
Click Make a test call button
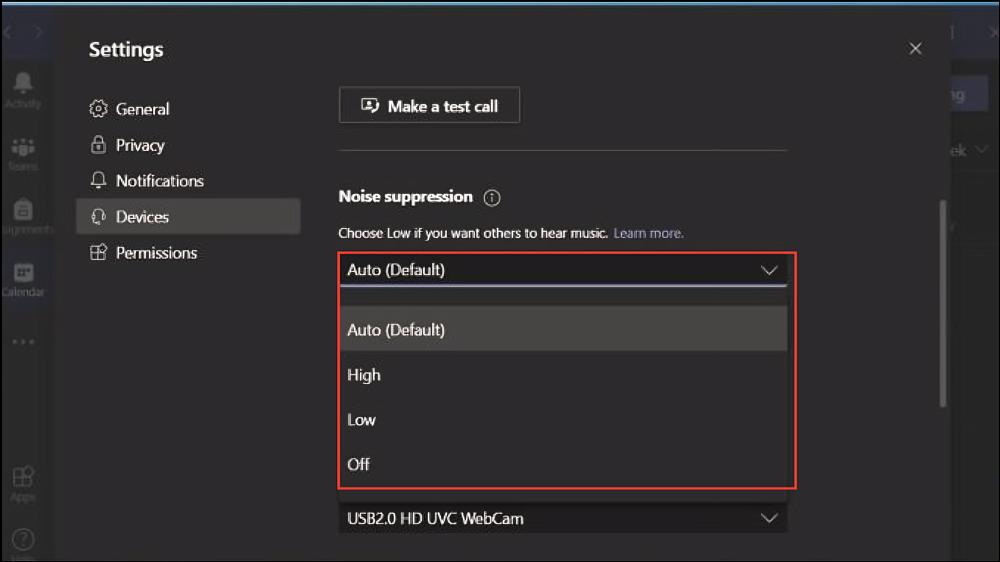tap(429, 106)
